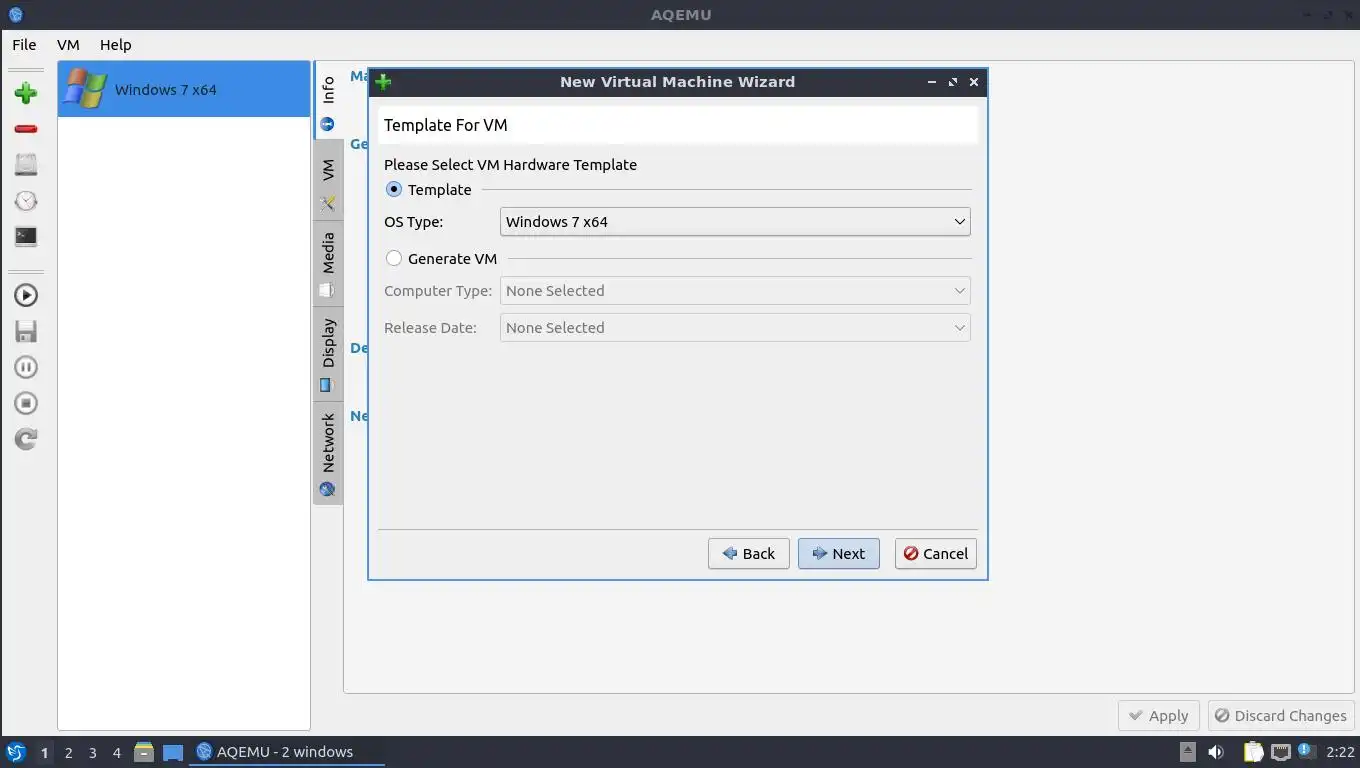Switch to the Info tab
This screenshot has width=1360, height=768.
coord(328,102)
